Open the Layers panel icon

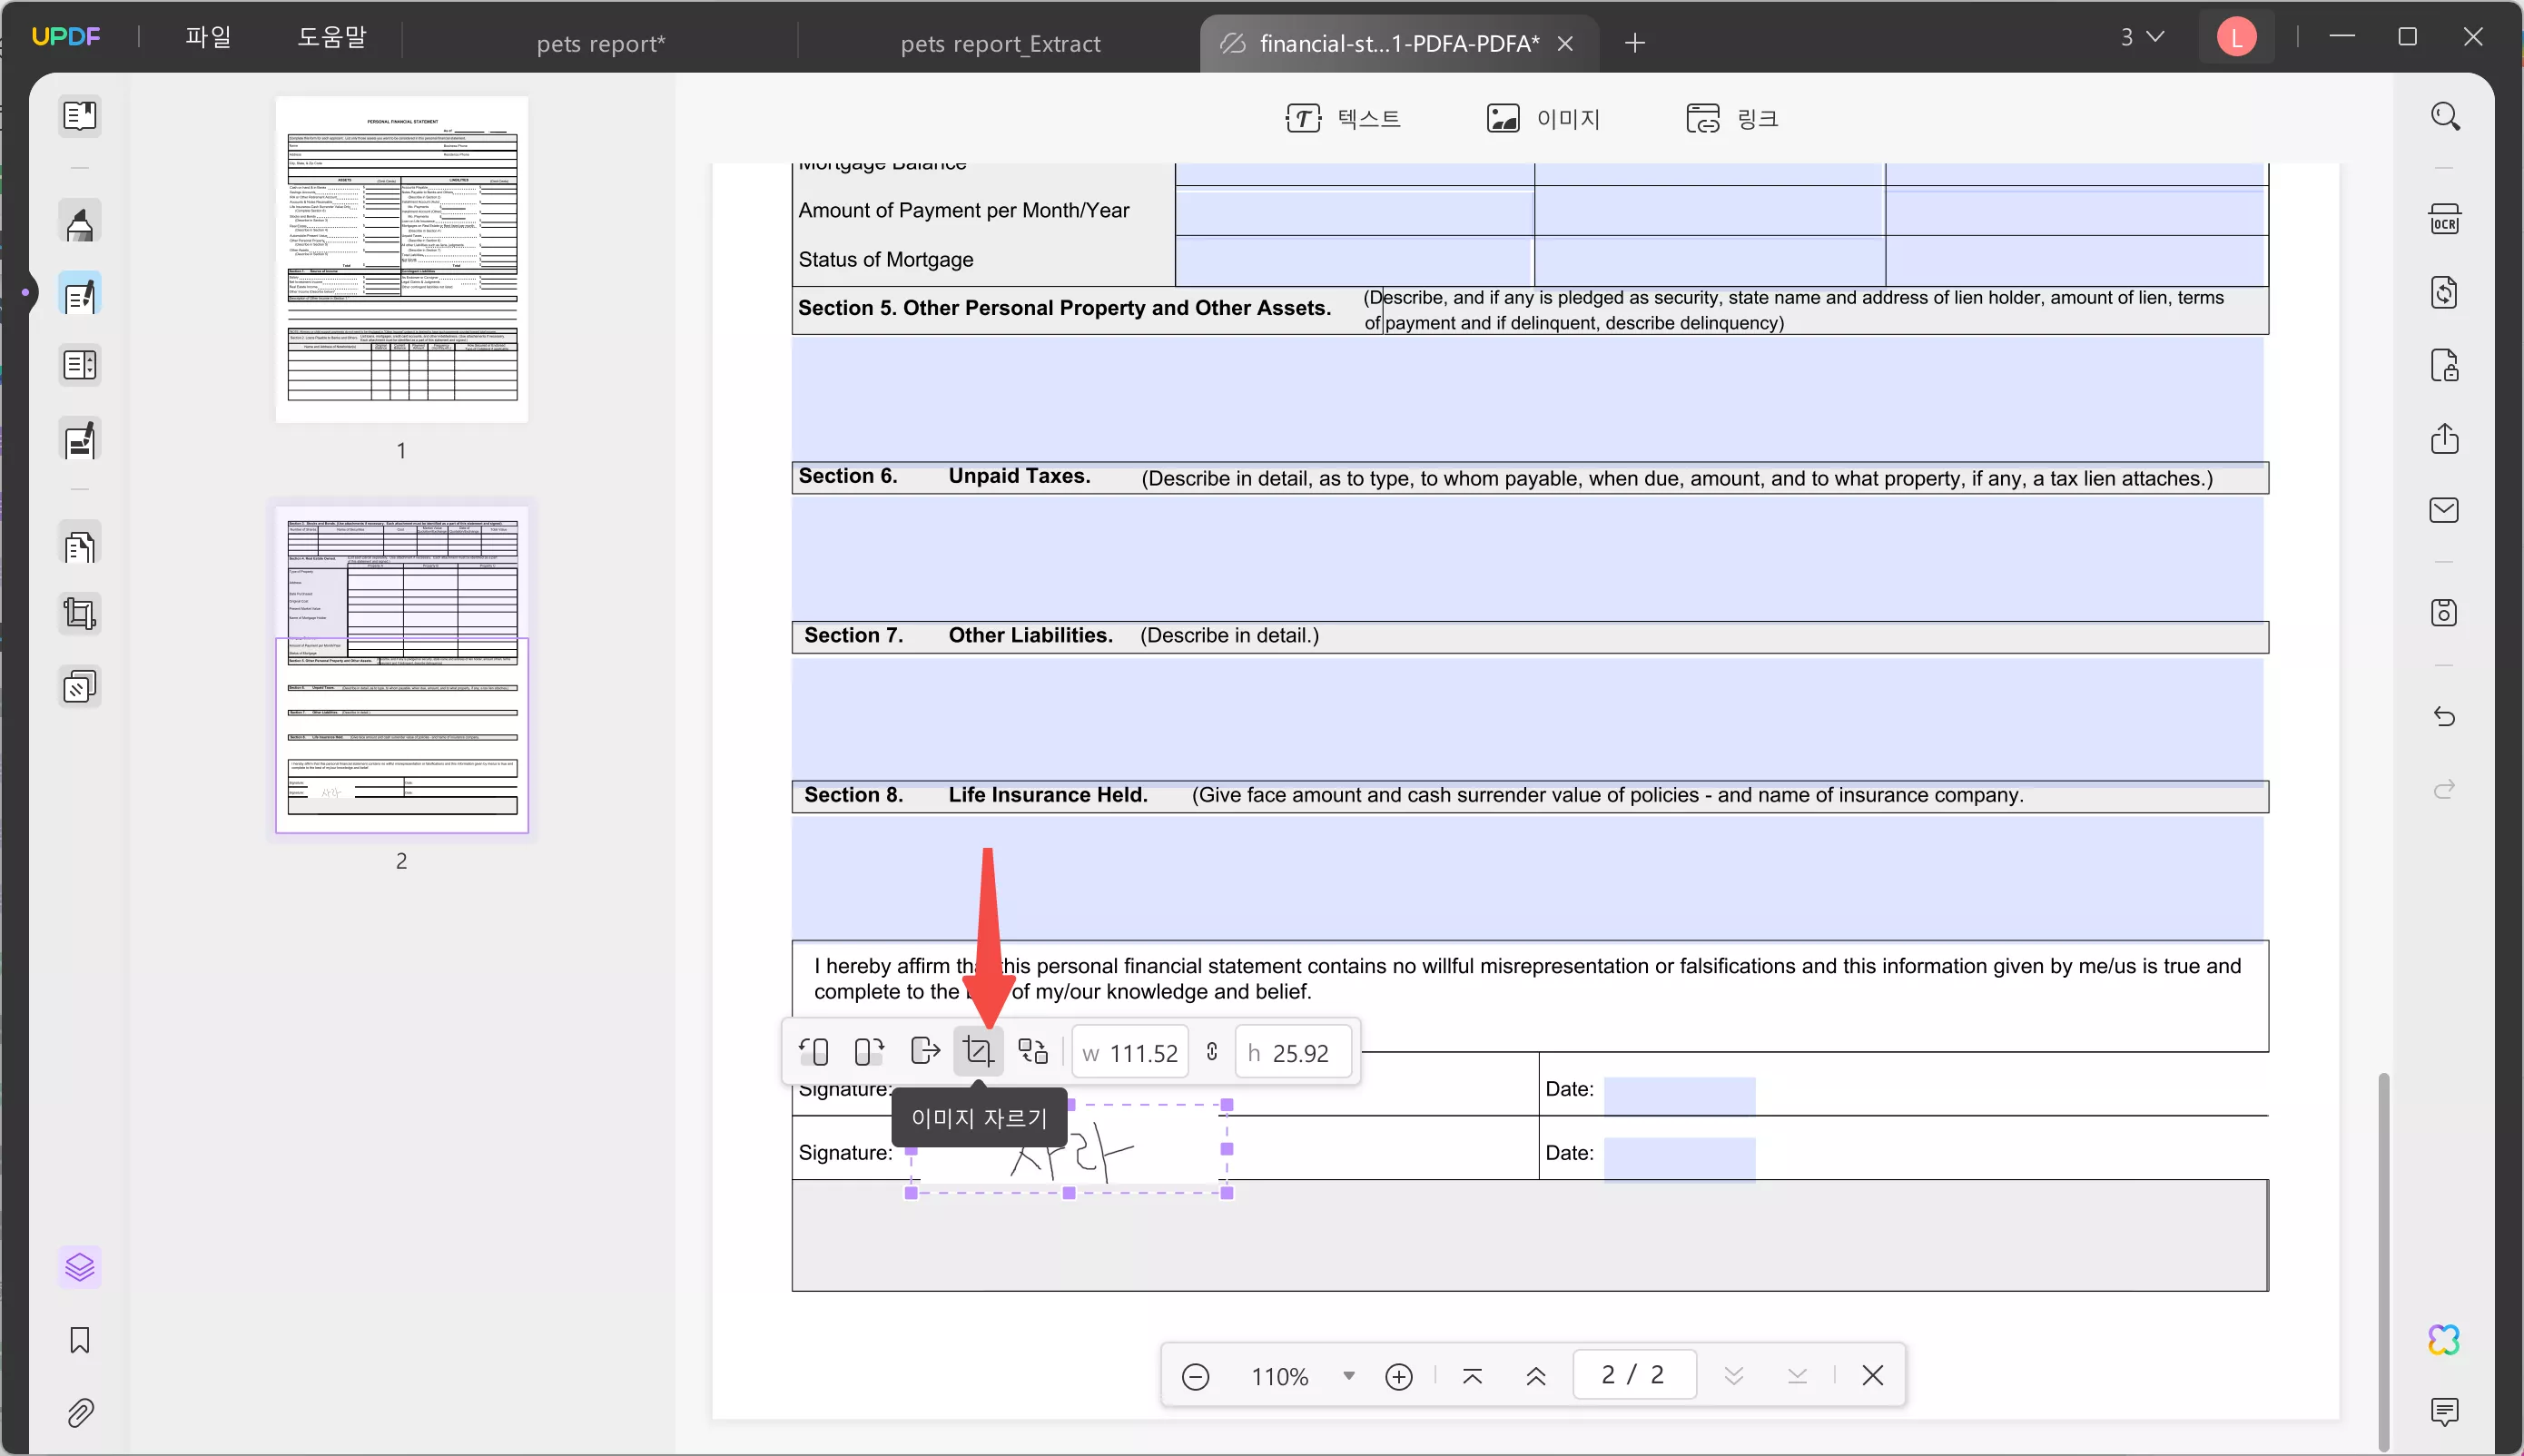click(x=80, y=1267)
